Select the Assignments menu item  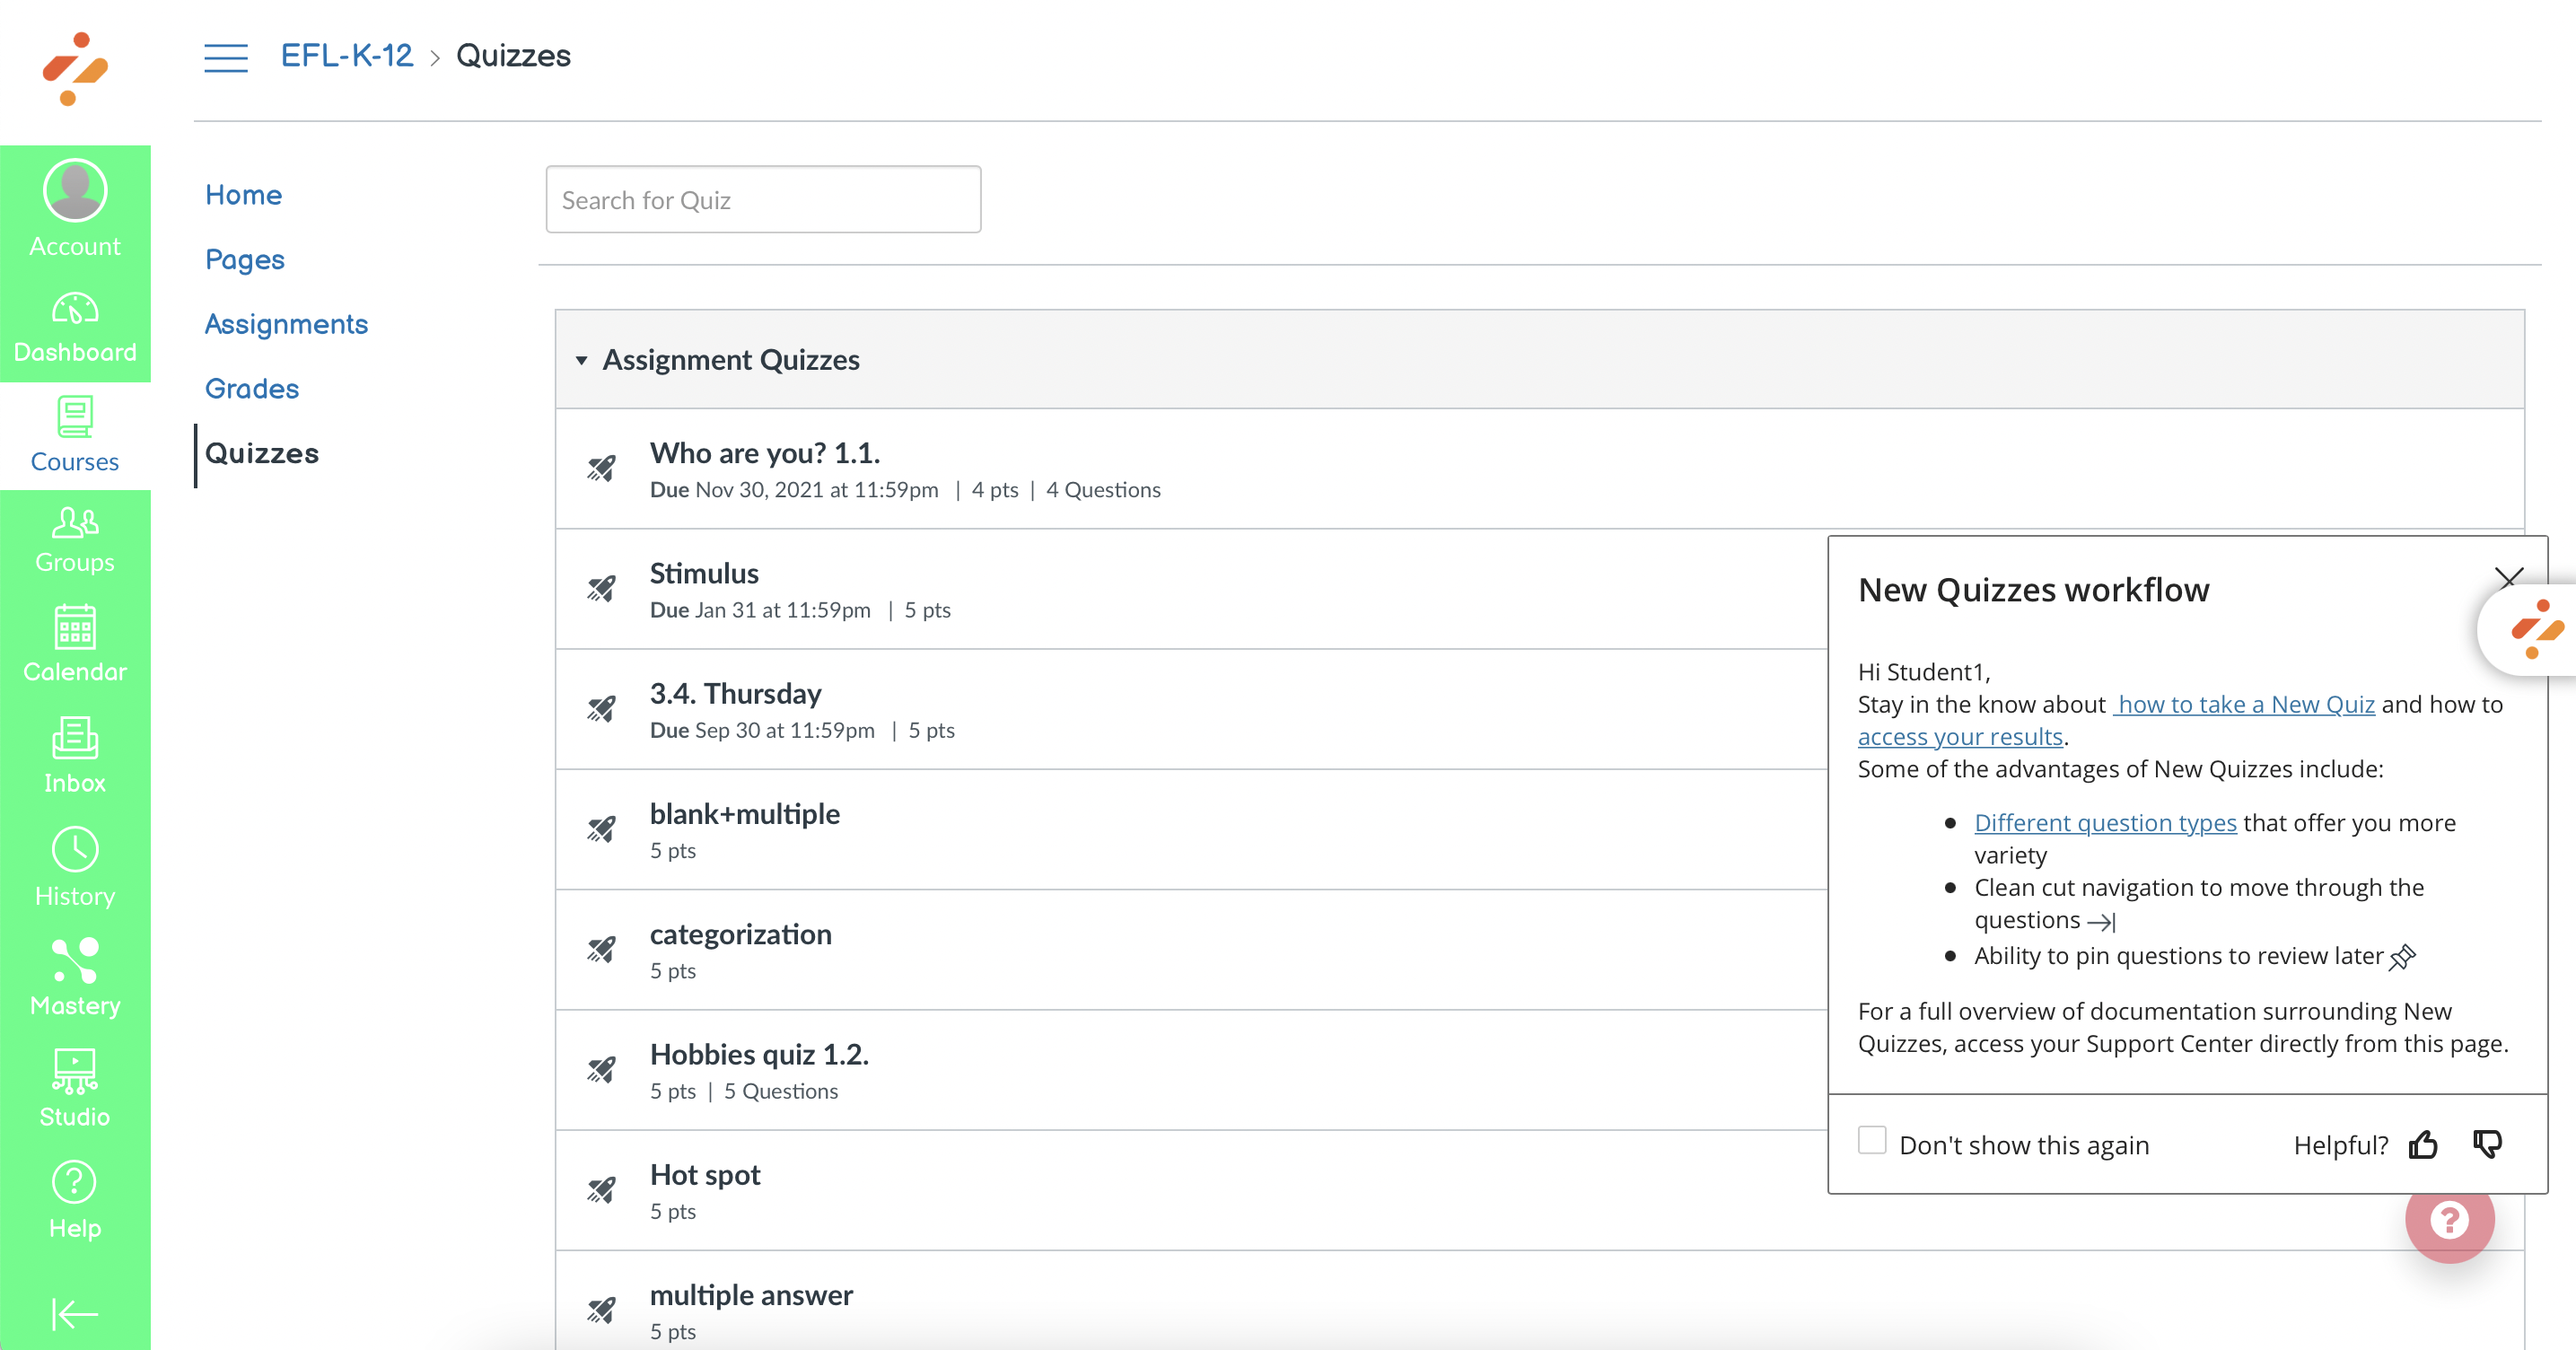pos(286,322)
